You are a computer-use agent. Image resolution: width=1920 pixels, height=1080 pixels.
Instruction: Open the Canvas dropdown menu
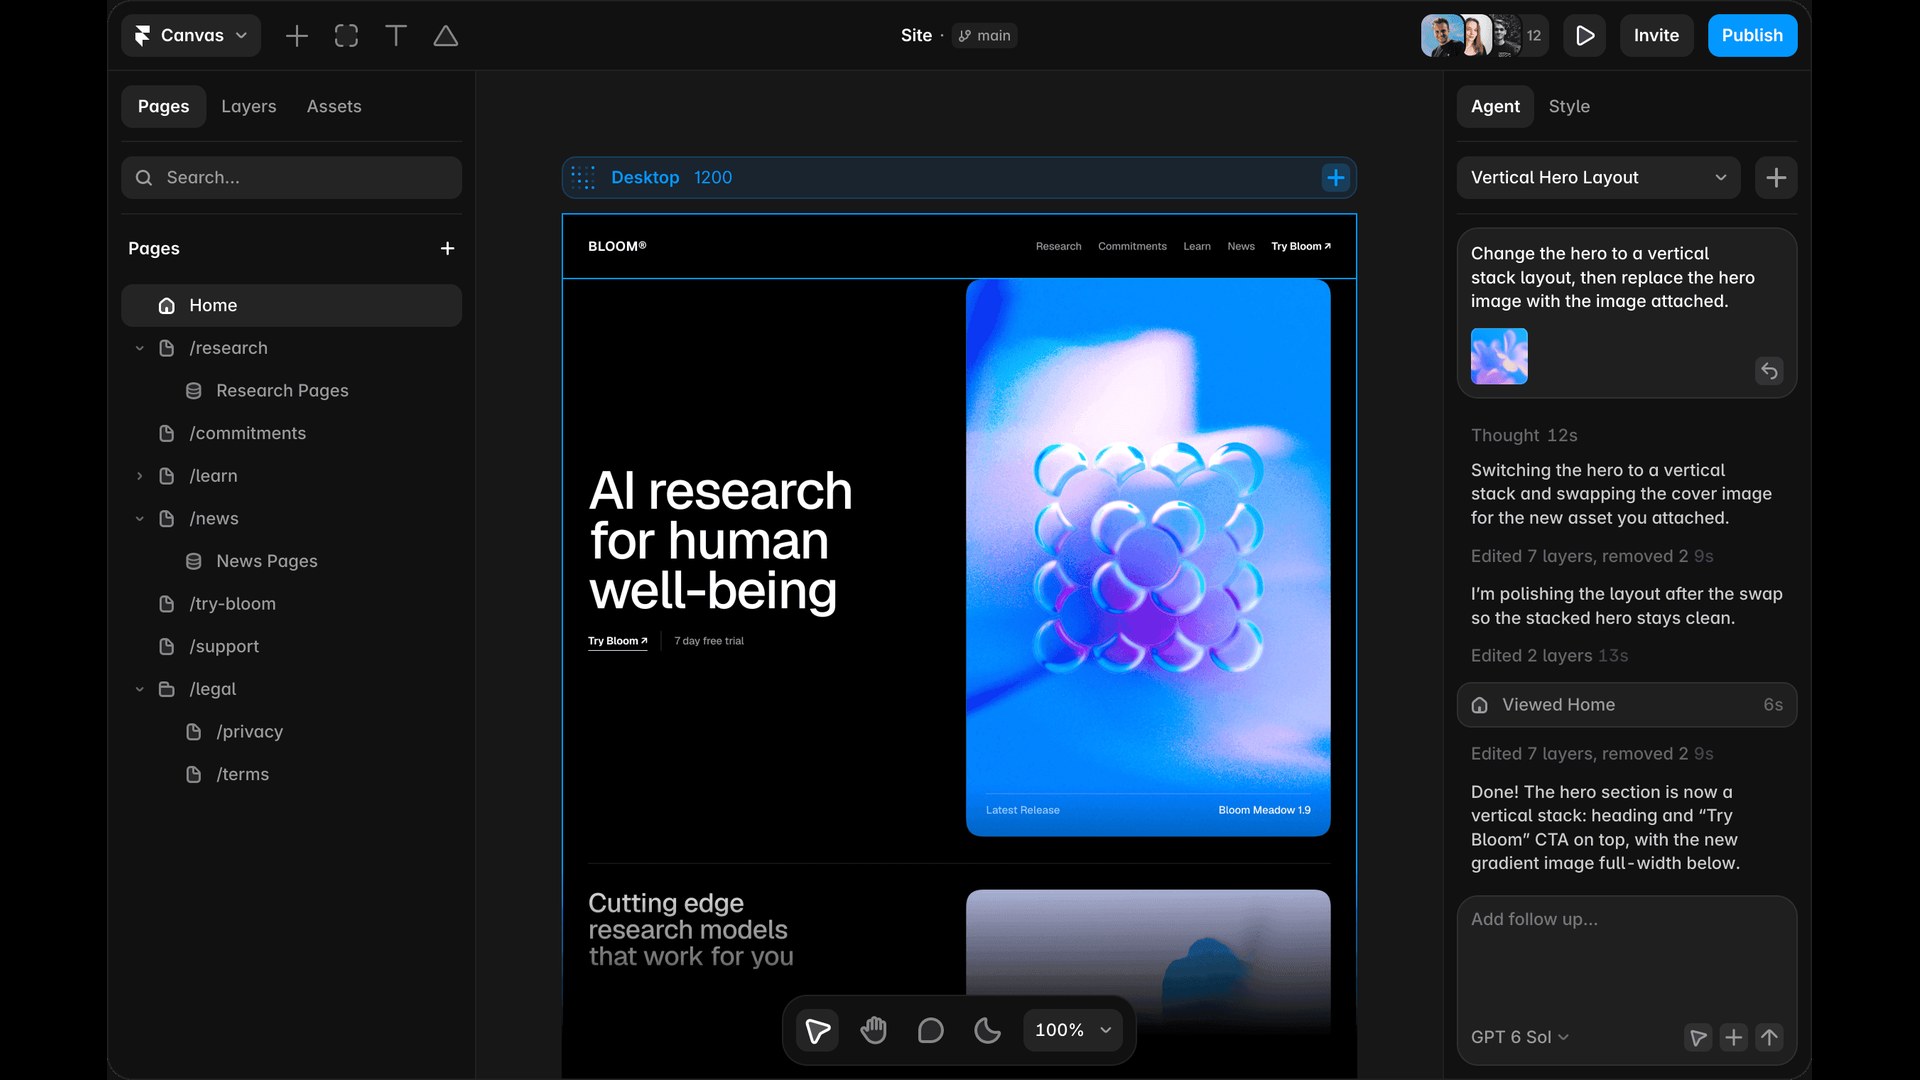point(191,36)
